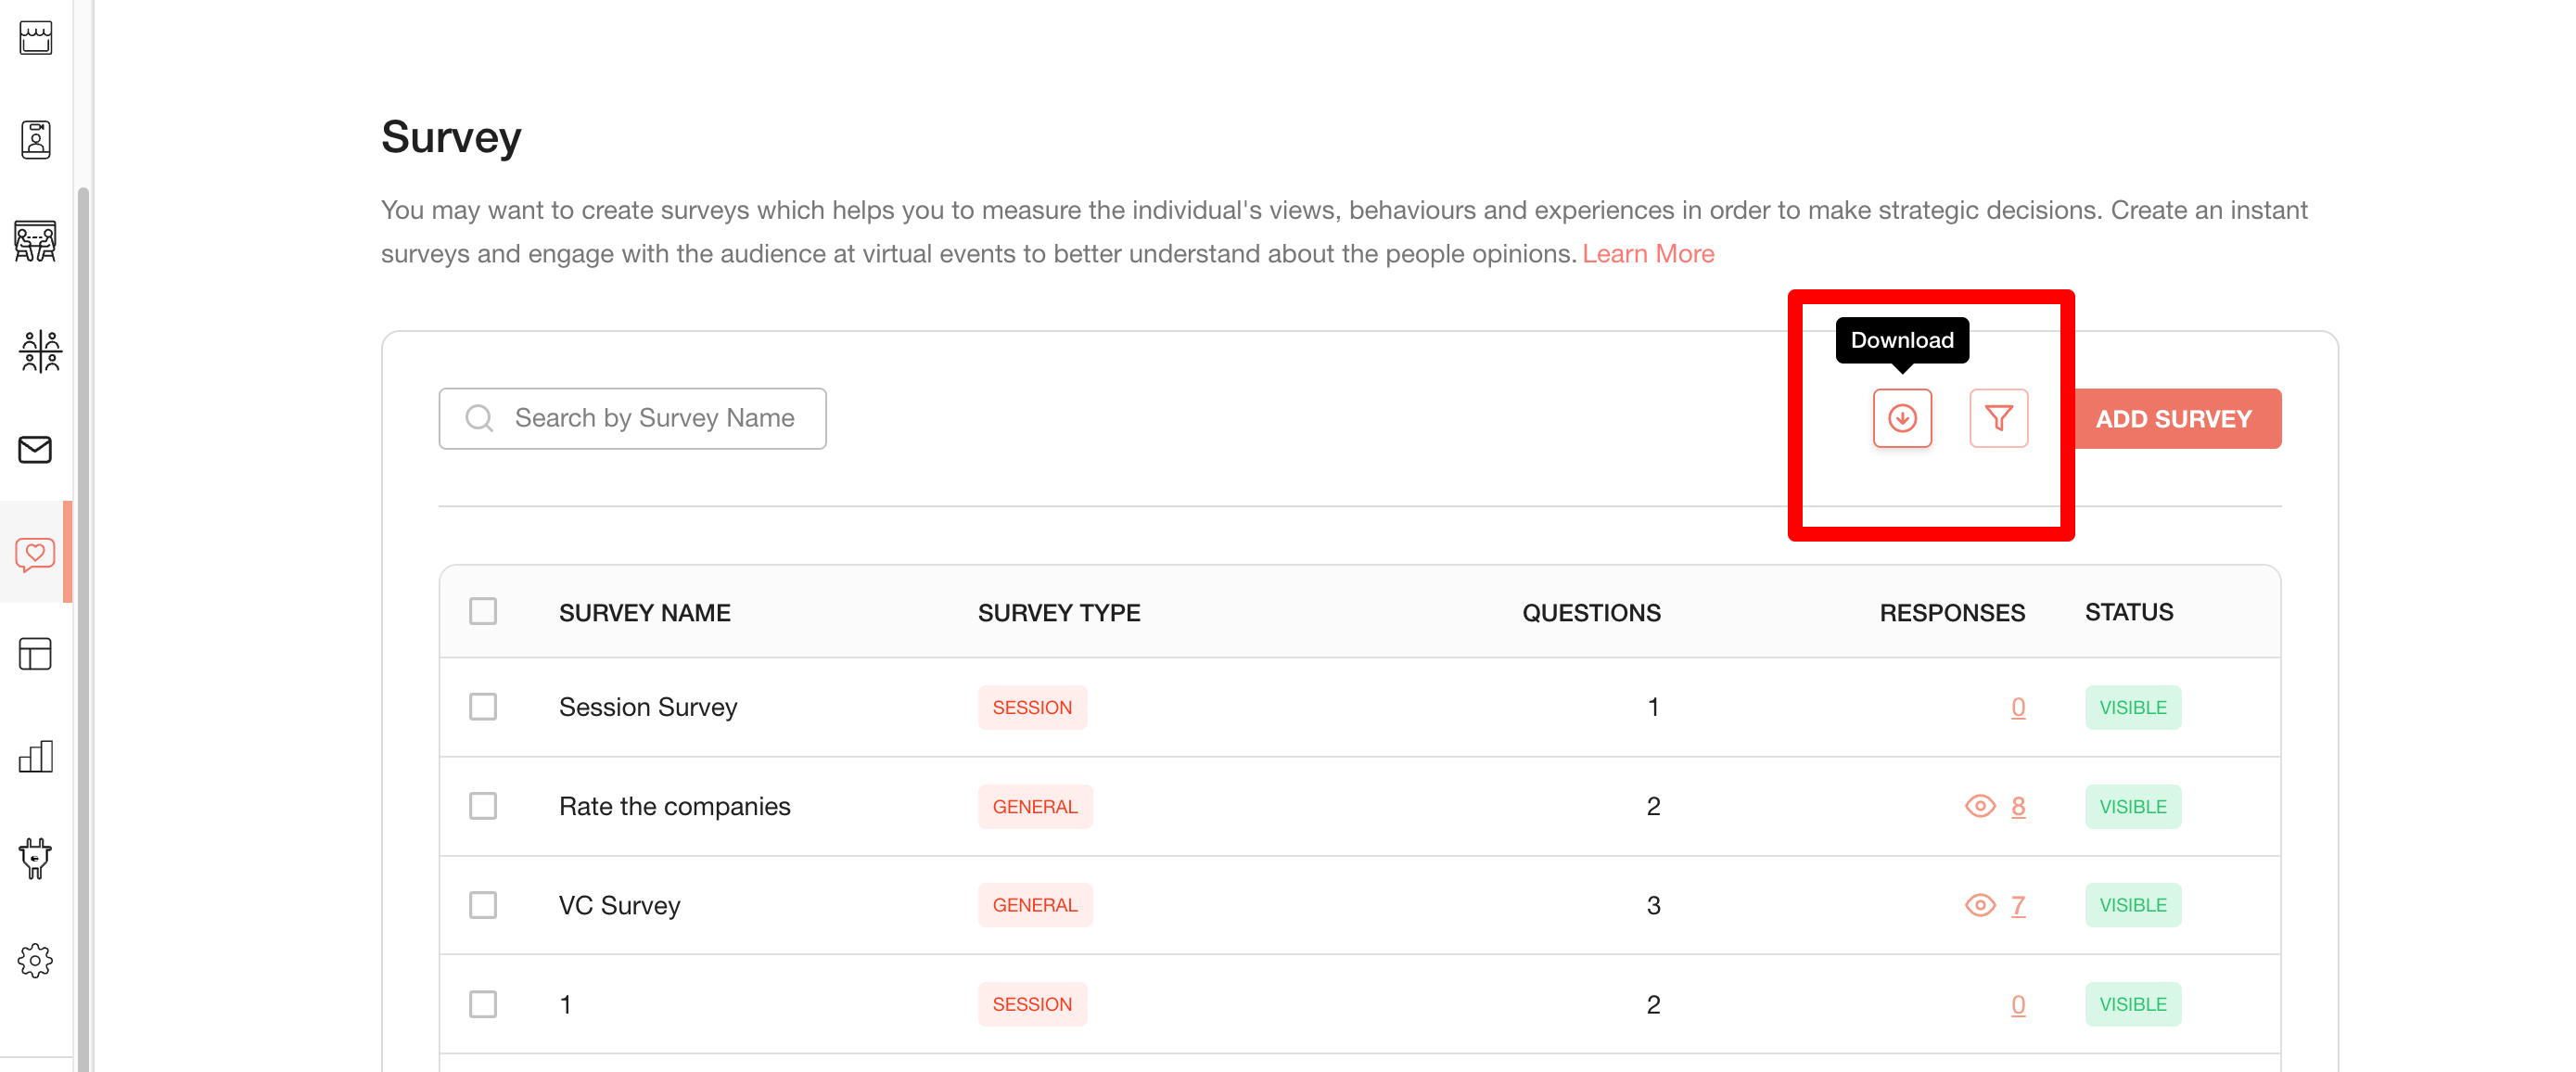The image size is (2576, 1072).
Task: Click the filter funnel icon button
Action: tap(1998, 418)
